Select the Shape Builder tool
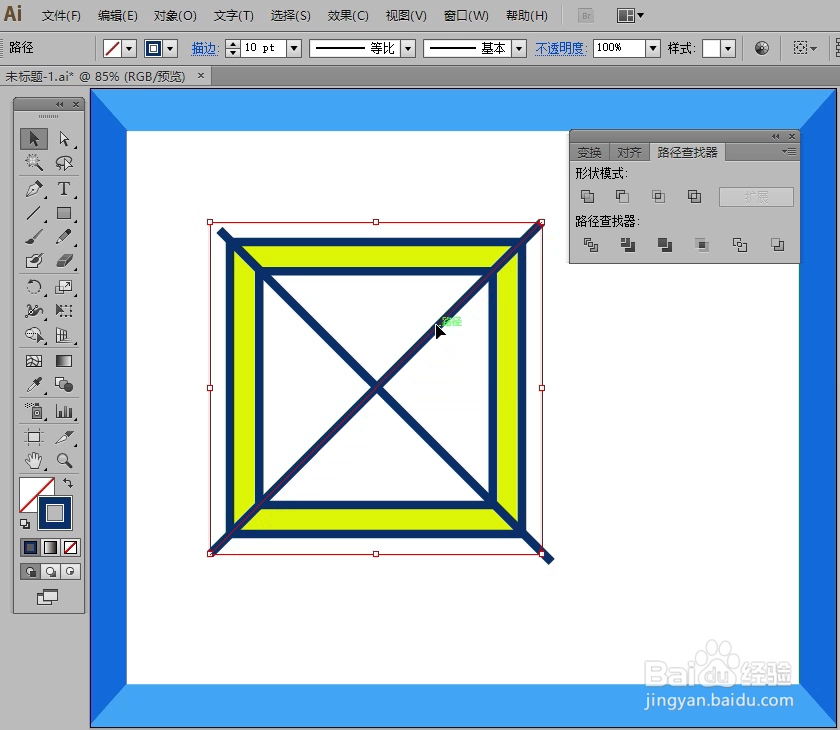Viewport: 840px width, 730px height. (x=34, y=335)
